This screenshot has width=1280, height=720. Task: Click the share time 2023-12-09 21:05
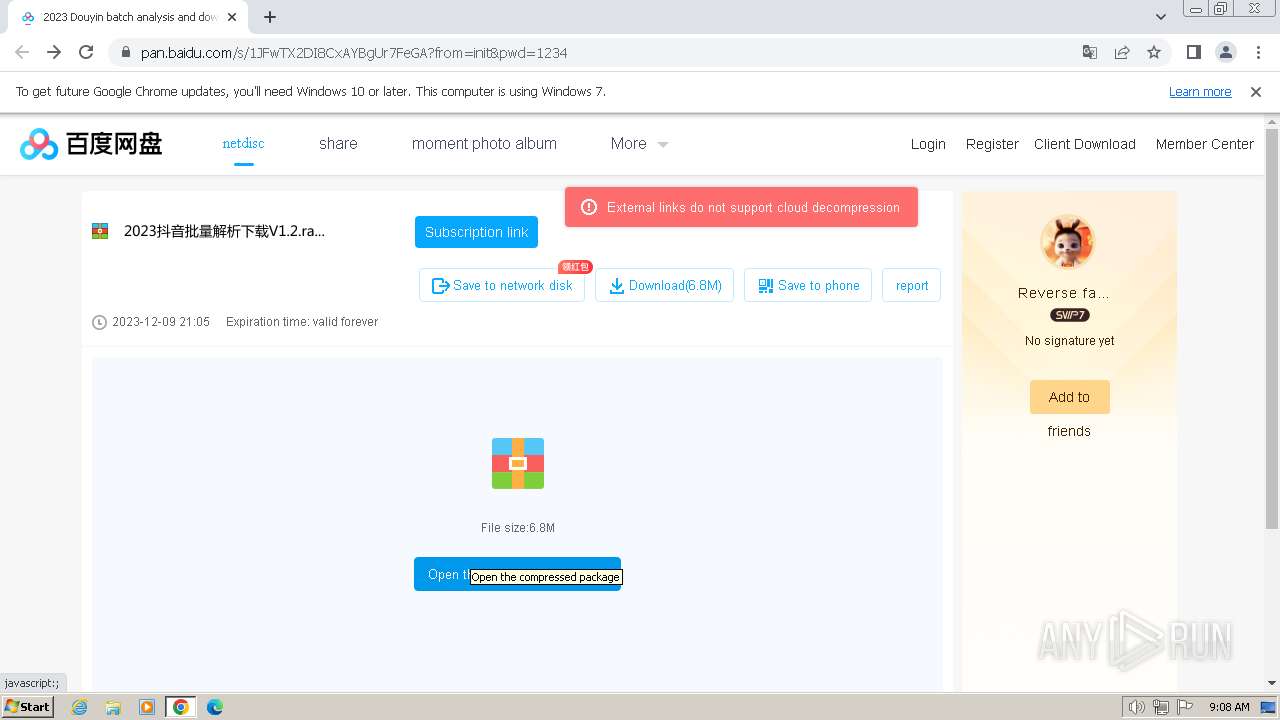coord(161,322)
